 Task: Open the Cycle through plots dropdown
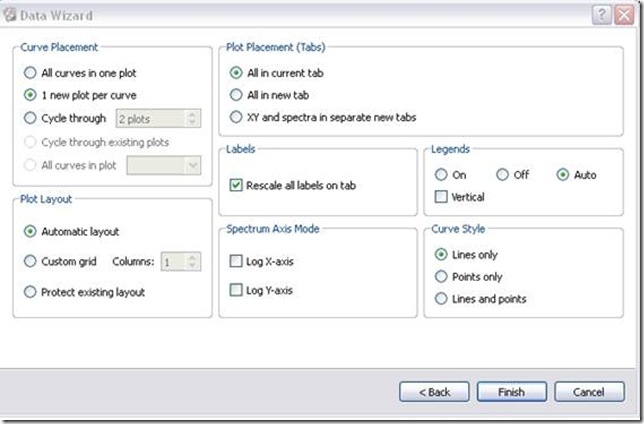[193, 119]
